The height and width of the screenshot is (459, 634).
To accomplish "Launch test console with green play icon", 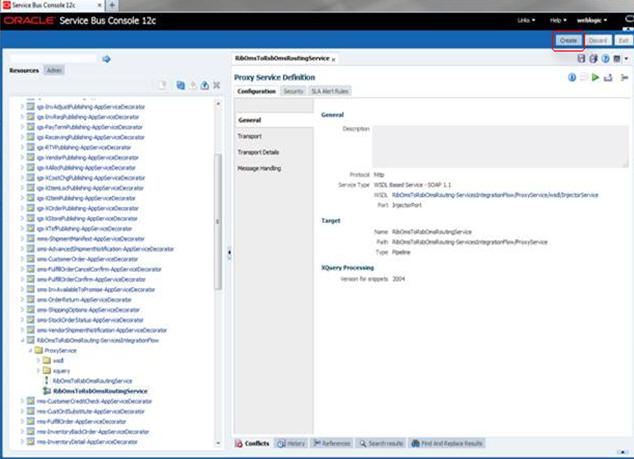I will [x=595, y=77].
